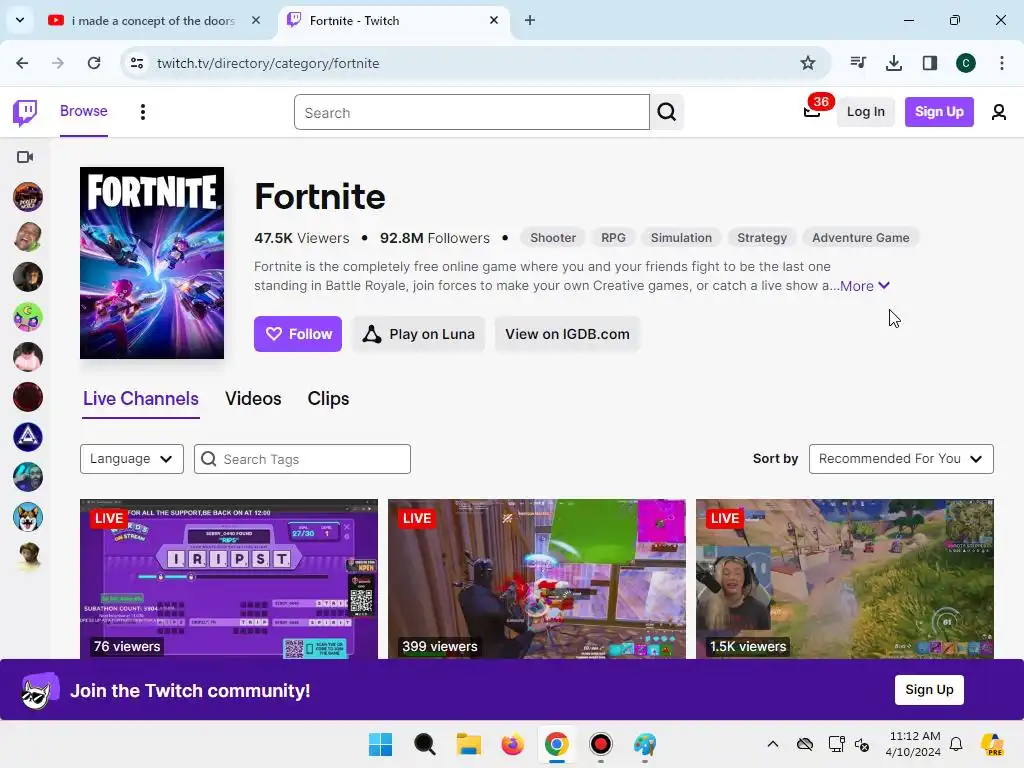Open Chrome three-dot menu
Screen dimensions: 1024x768
tap(1002, 63)
